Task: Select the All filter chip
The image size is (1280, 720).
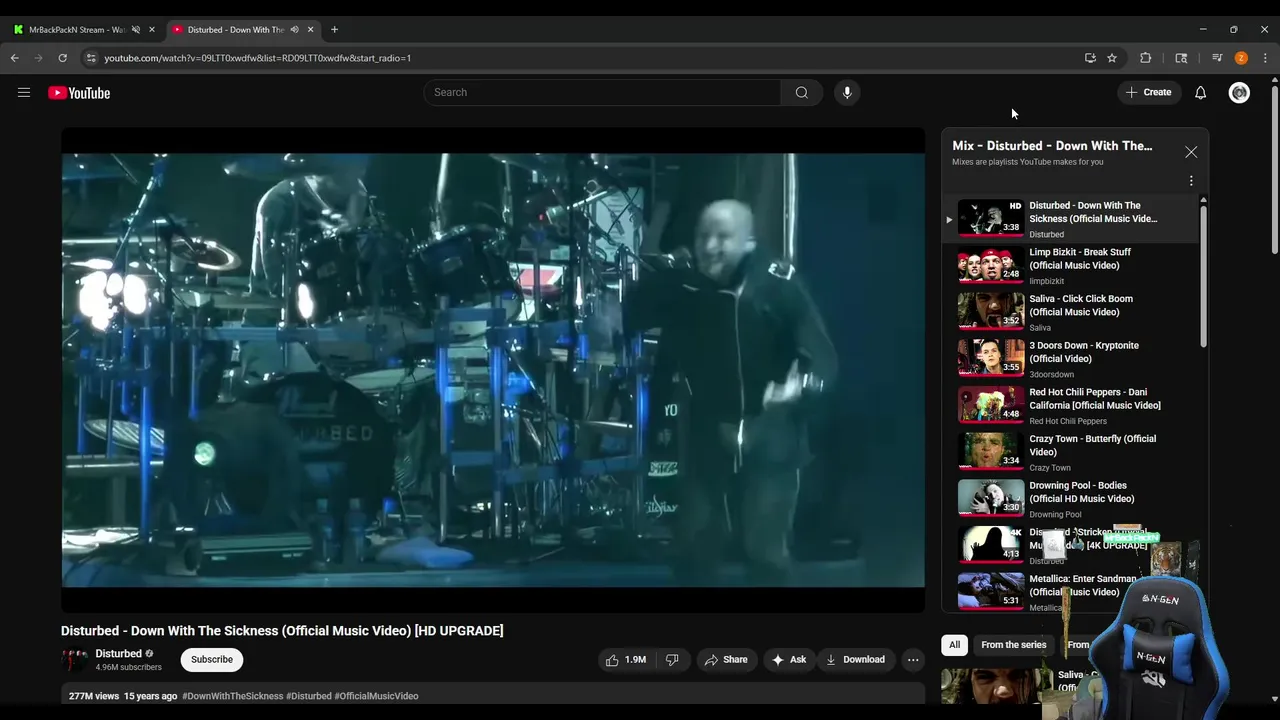Action: point(955,645)
